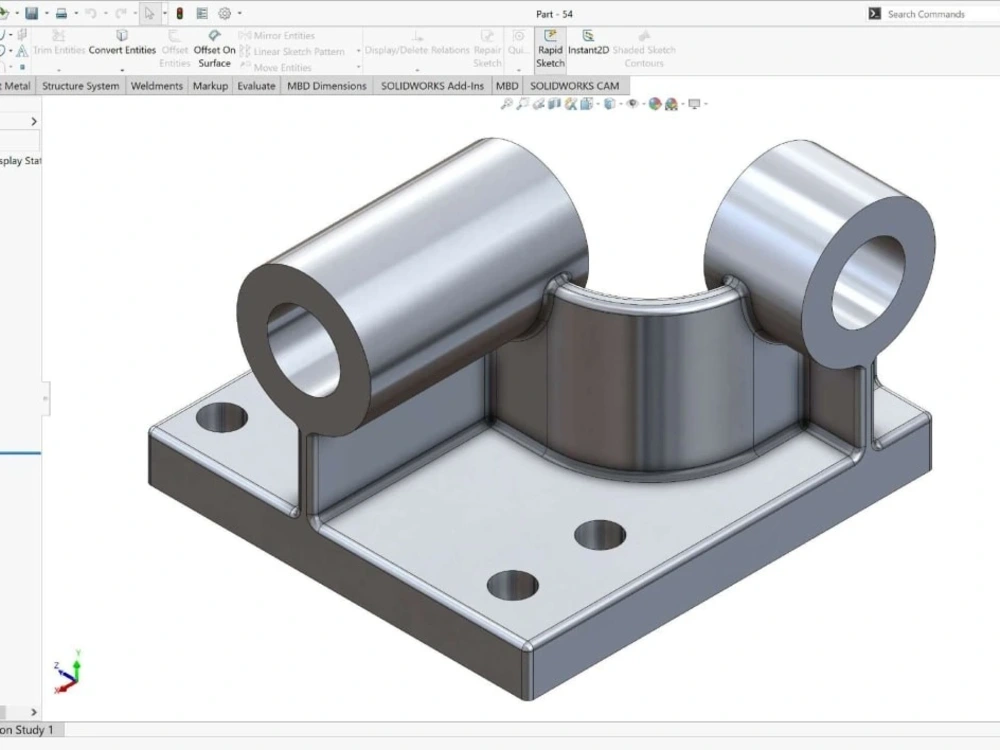Open the View Settings monitor dropdown arrow
1000x750 pixels.
pos(706,104)
